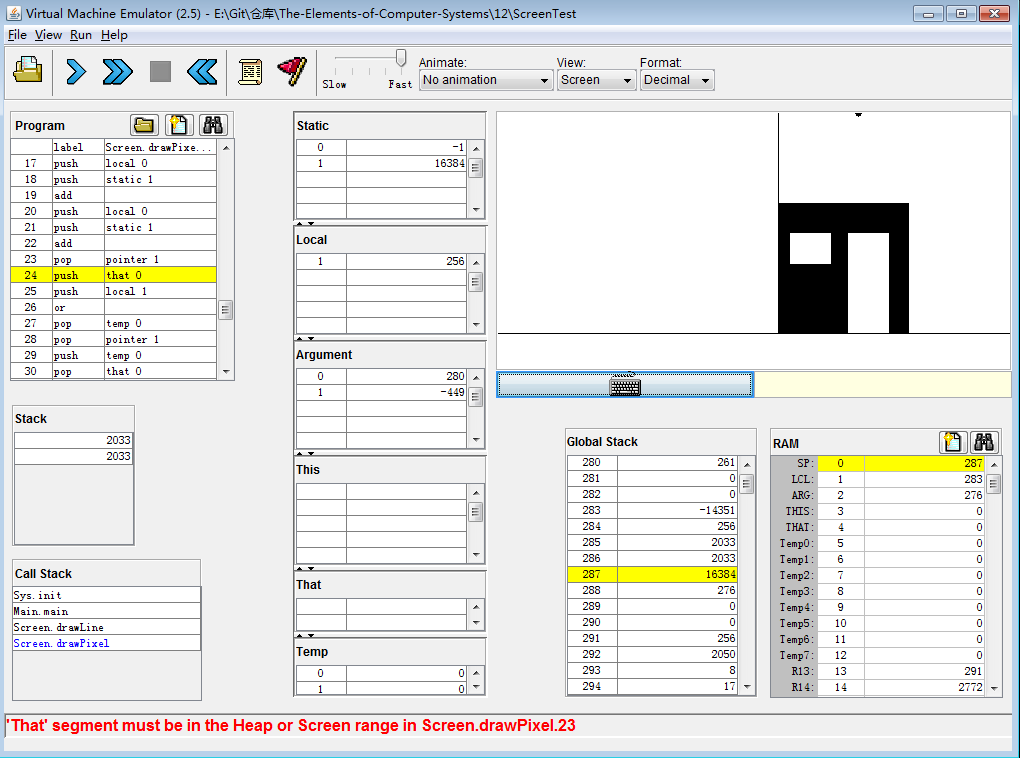Click the Breakpoints red flag icon
Image resolution: width=1020 pixels, height=758 pixels.
pyautogui.click(x=291, y=71)
